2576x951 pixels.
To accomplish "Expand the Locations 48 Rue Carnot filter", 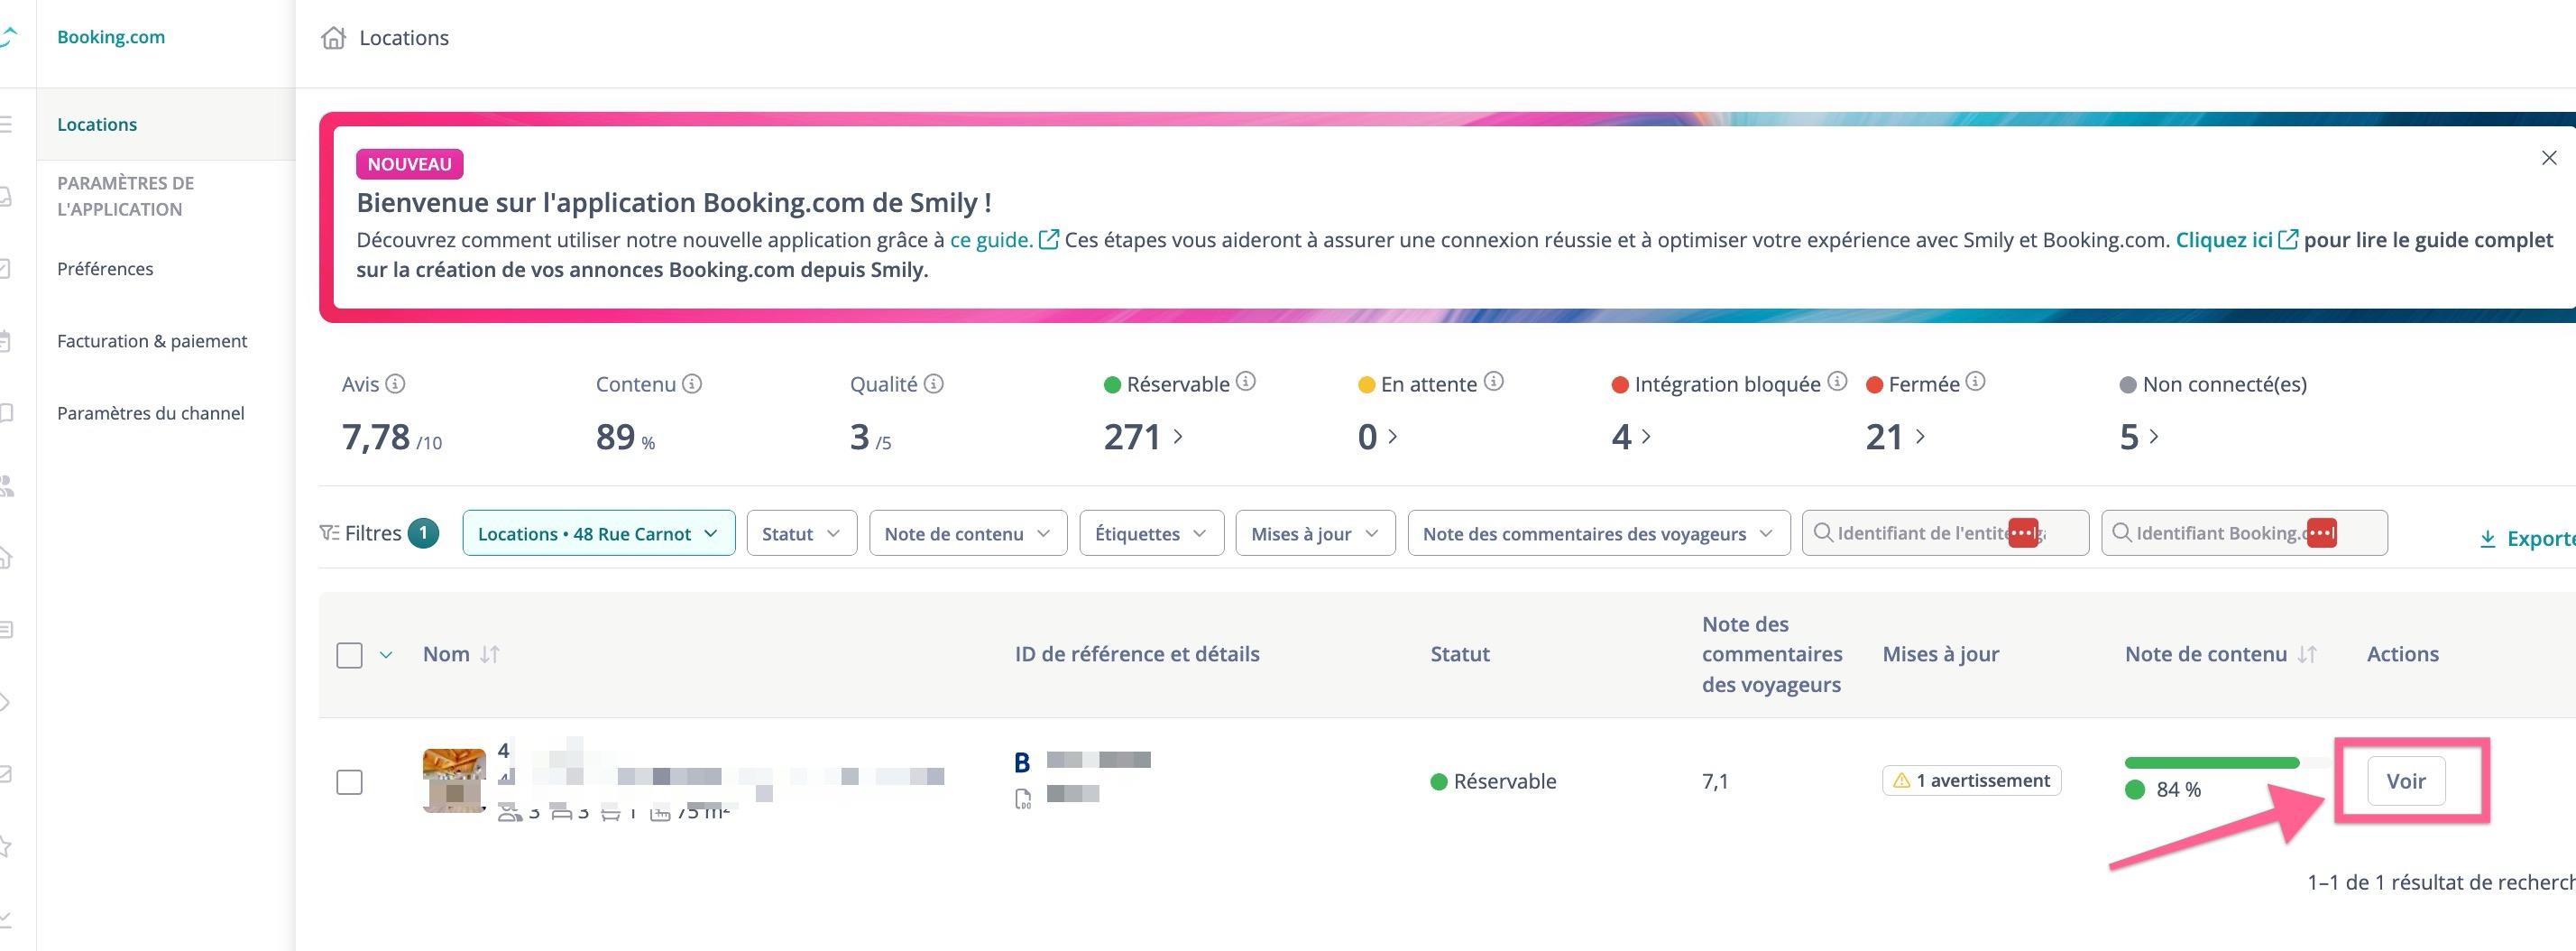I will (598, 533).
